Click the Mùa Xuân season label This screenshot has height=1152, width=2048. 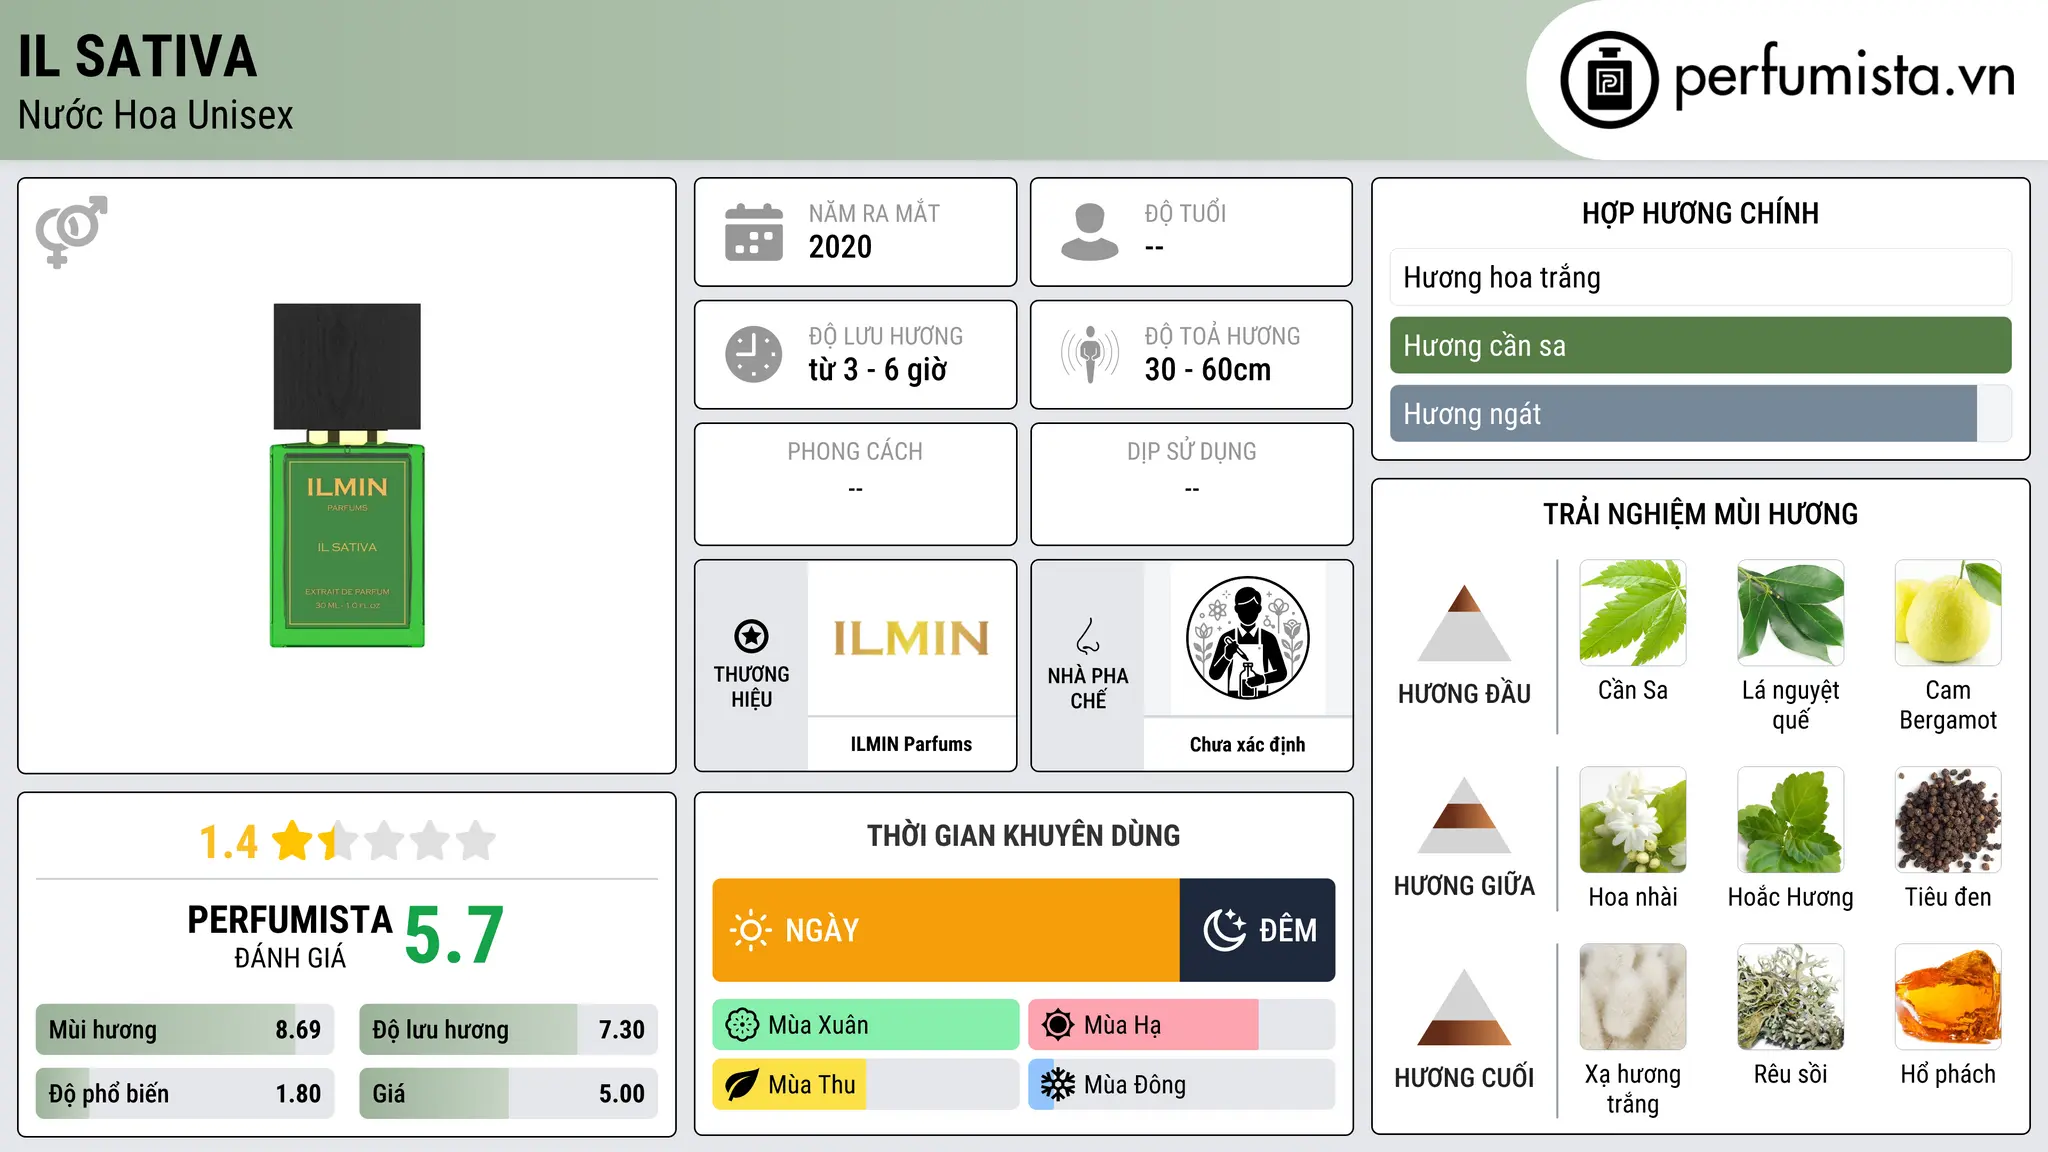[818, 1025]
